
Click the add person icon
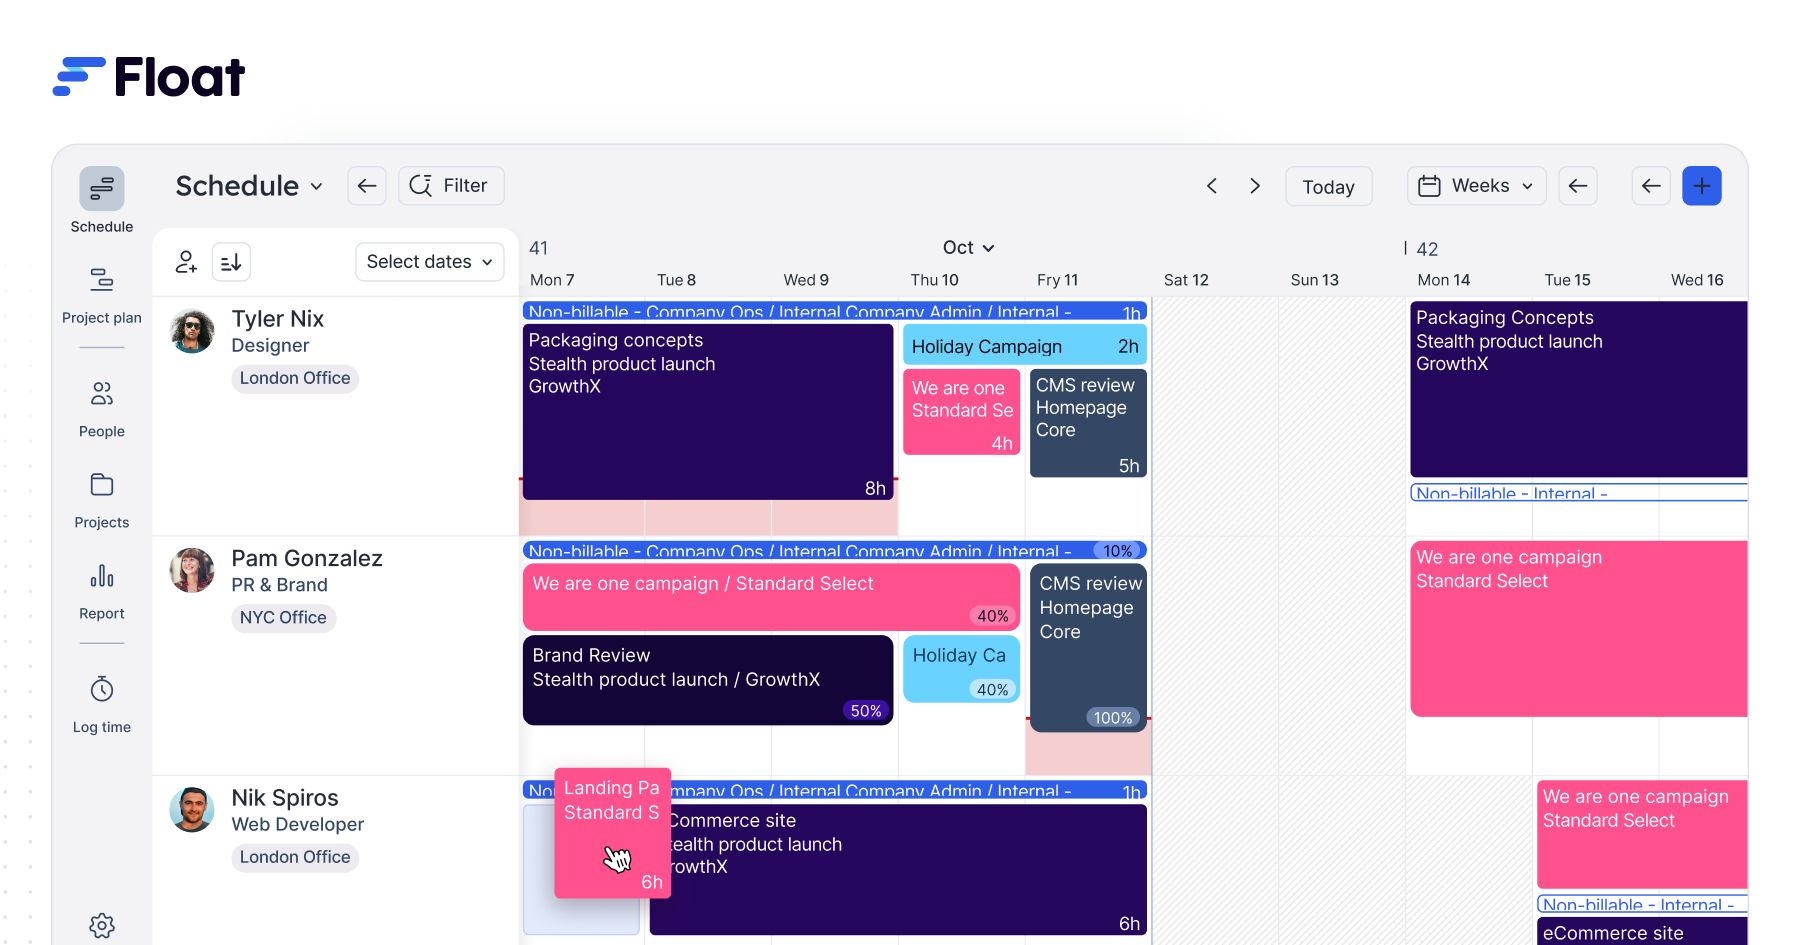pos(186,262)
